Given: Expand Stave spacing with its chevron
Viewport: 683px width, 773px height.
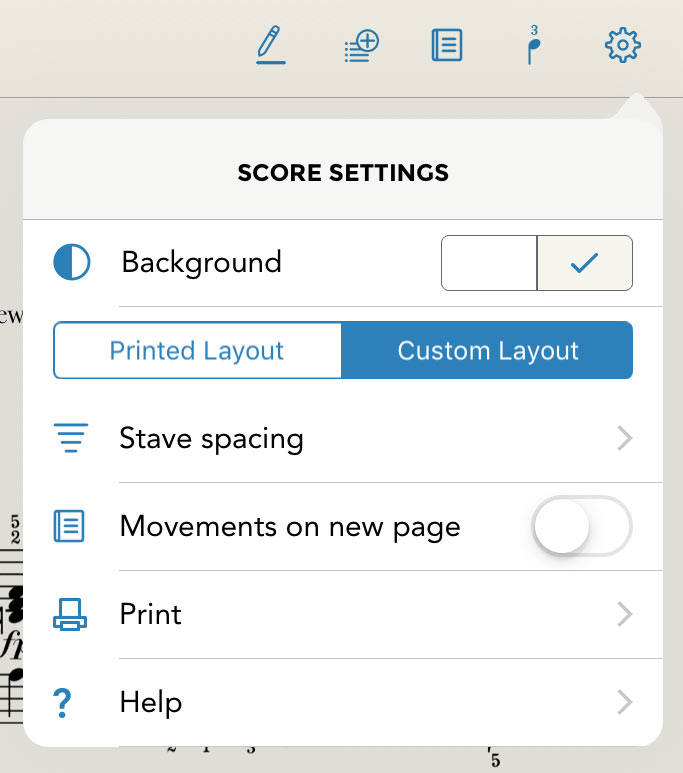Looking at the screenshot, I should (x=625, y=438).
